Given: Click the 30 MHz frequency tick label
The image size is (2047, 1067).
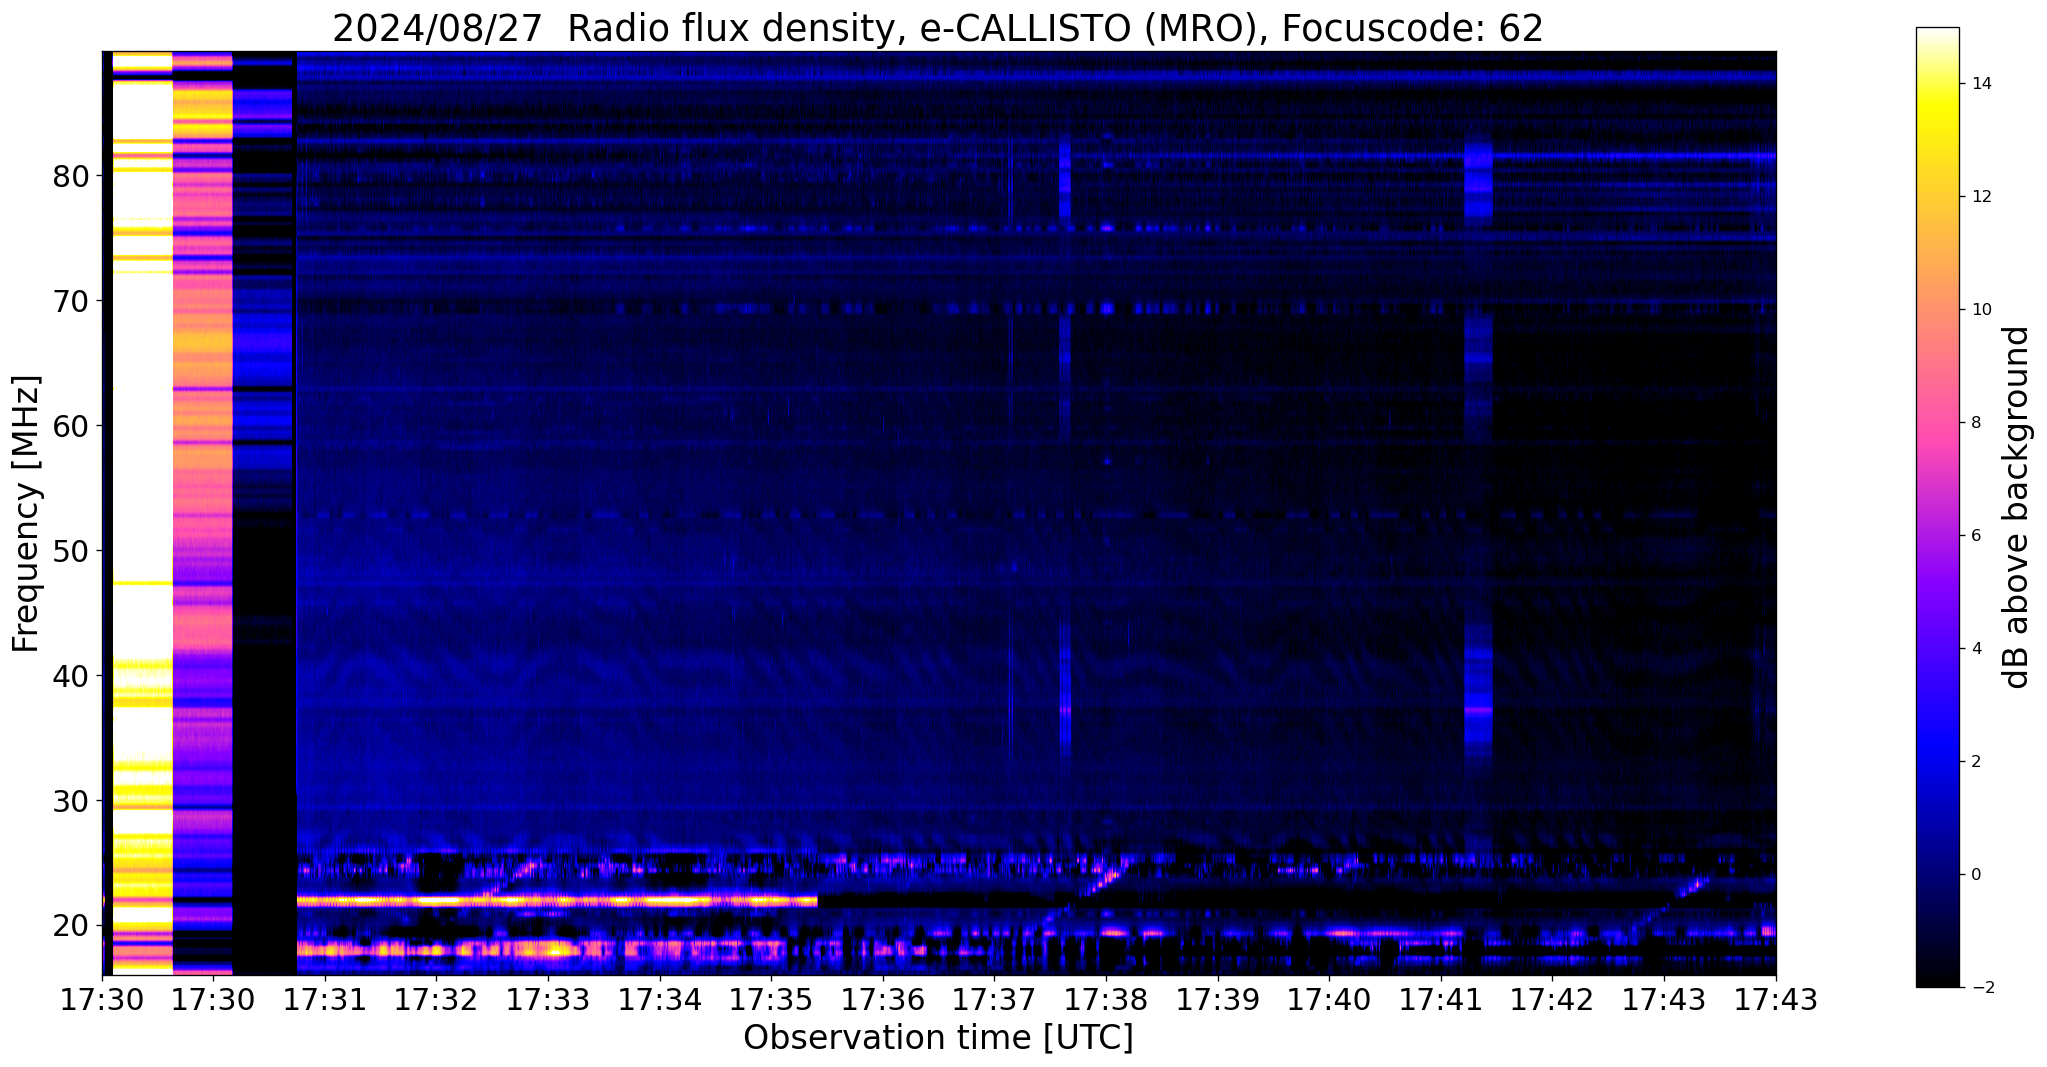Looking at the screenshot, I should coord(71,801).
